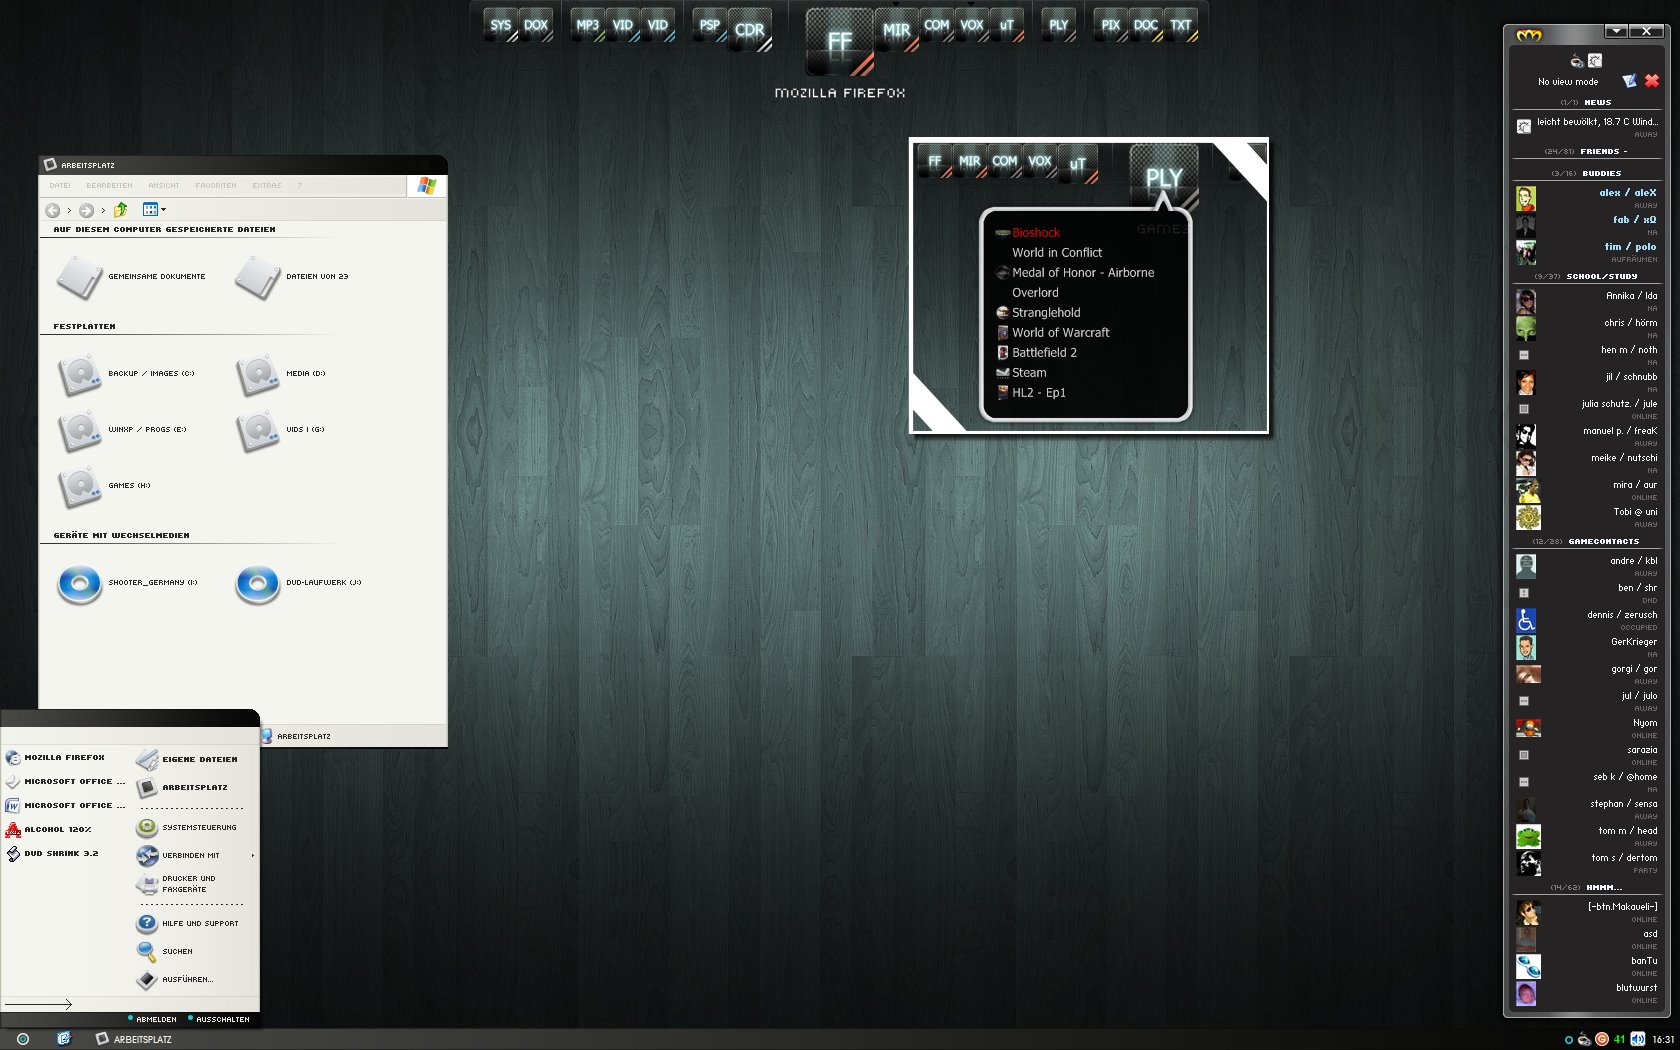This screenshot has height=1050, width=1680.
Task: Open the PSP dock icon
Action: tap(710, 26)
